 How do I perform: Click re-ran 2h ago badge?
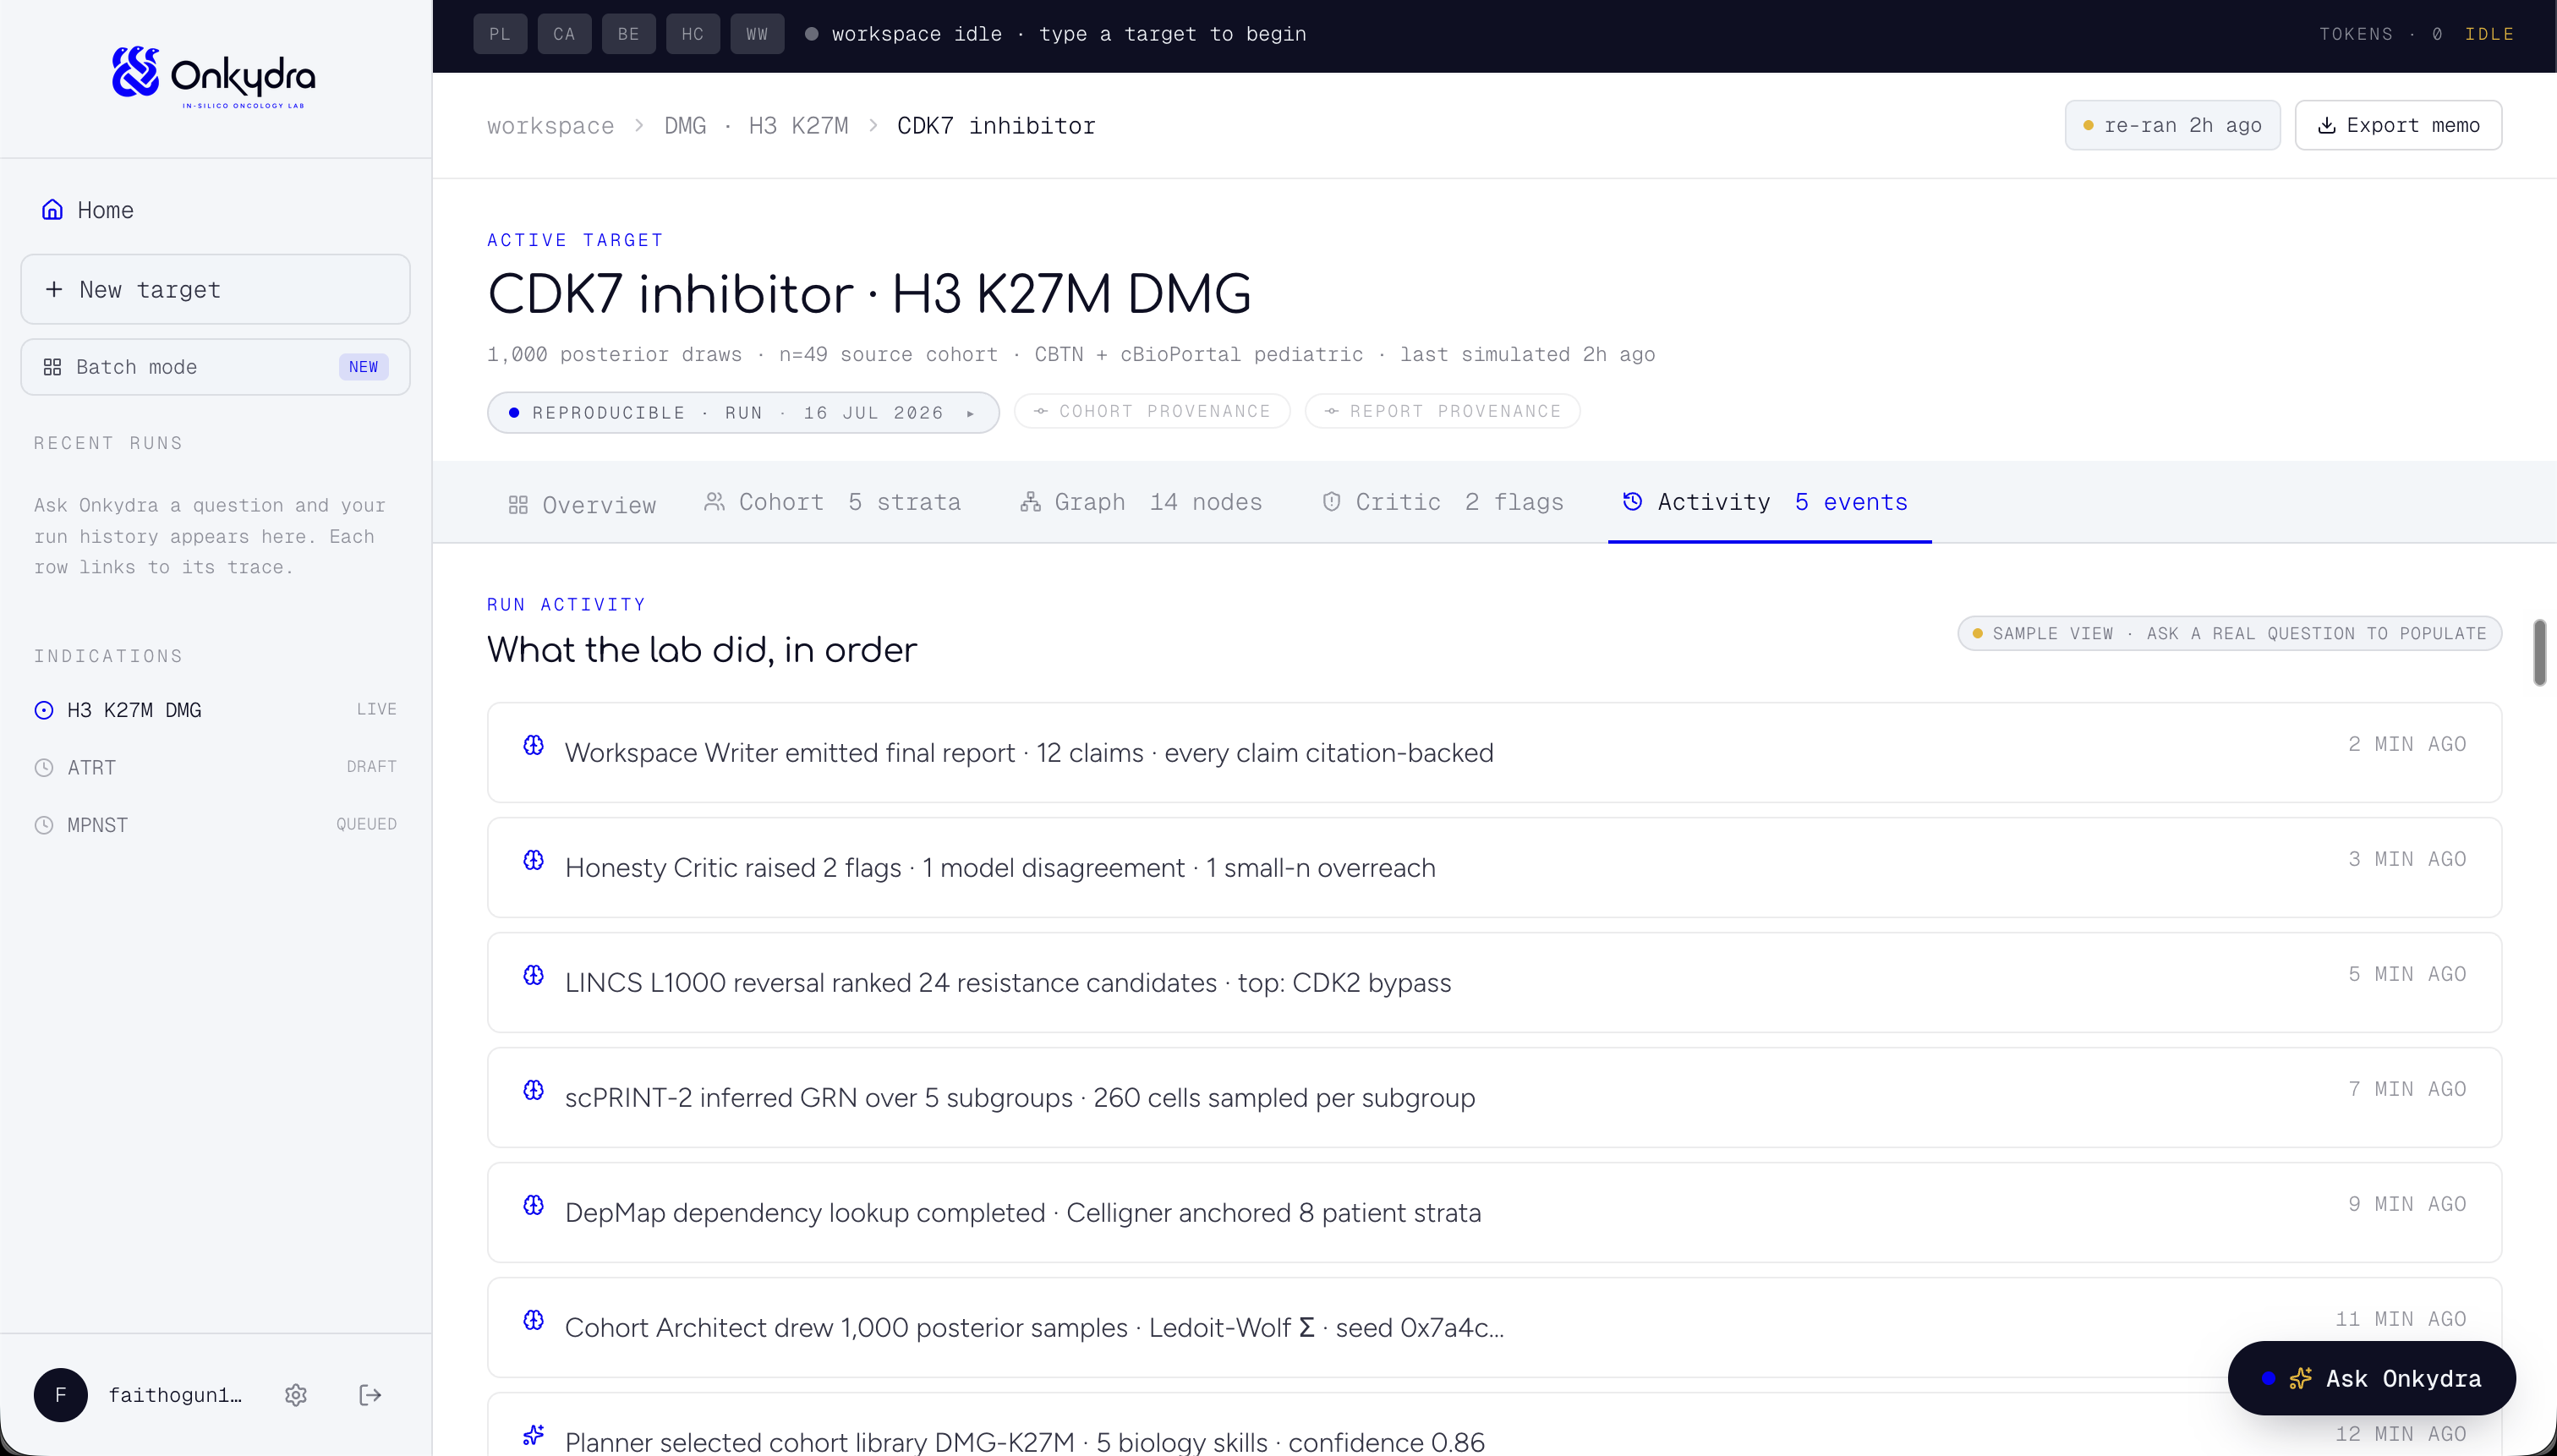click(x=2172, y=125)
